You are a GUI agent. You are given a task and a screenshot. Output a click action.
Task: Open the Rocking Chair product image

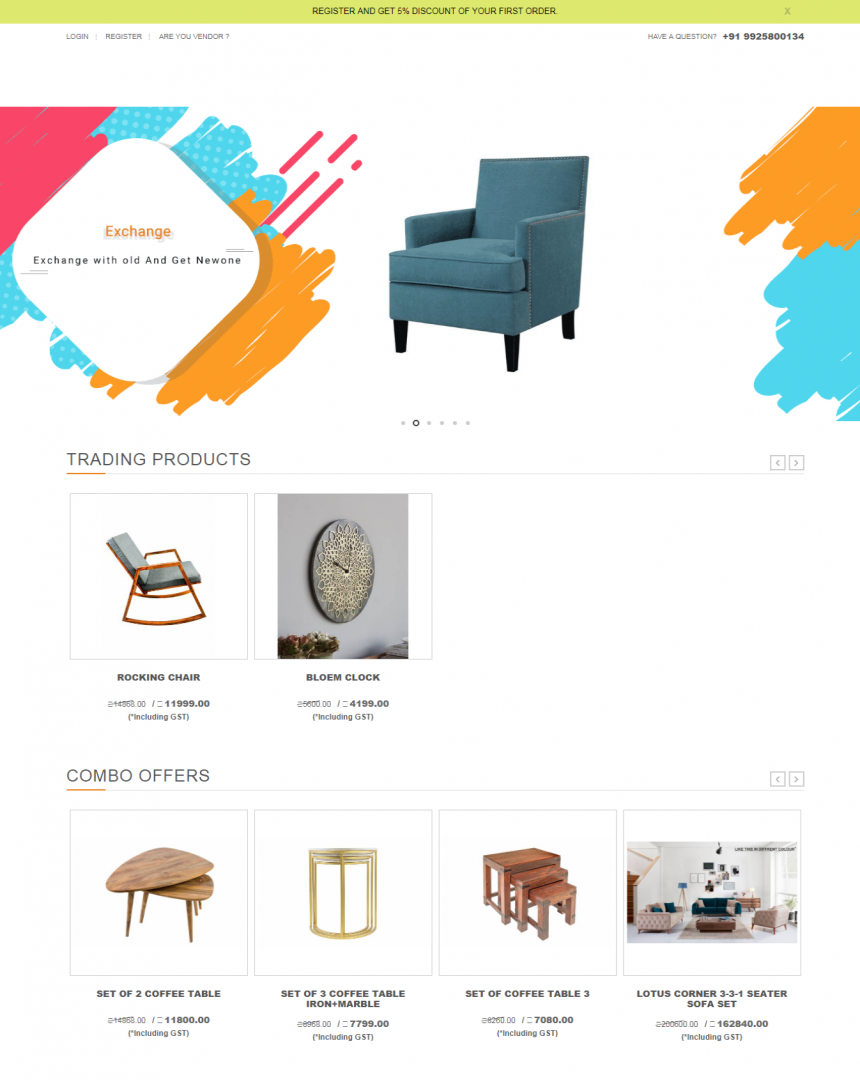[x=158, y=577]
